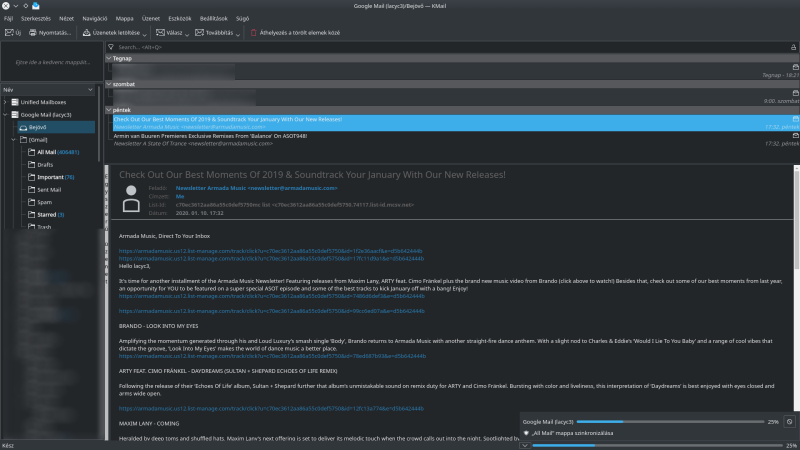The width and height of the screenshot is (800, 450).
Task: Open the Továbbítás dropdown arrow
Action: (238, 34)
